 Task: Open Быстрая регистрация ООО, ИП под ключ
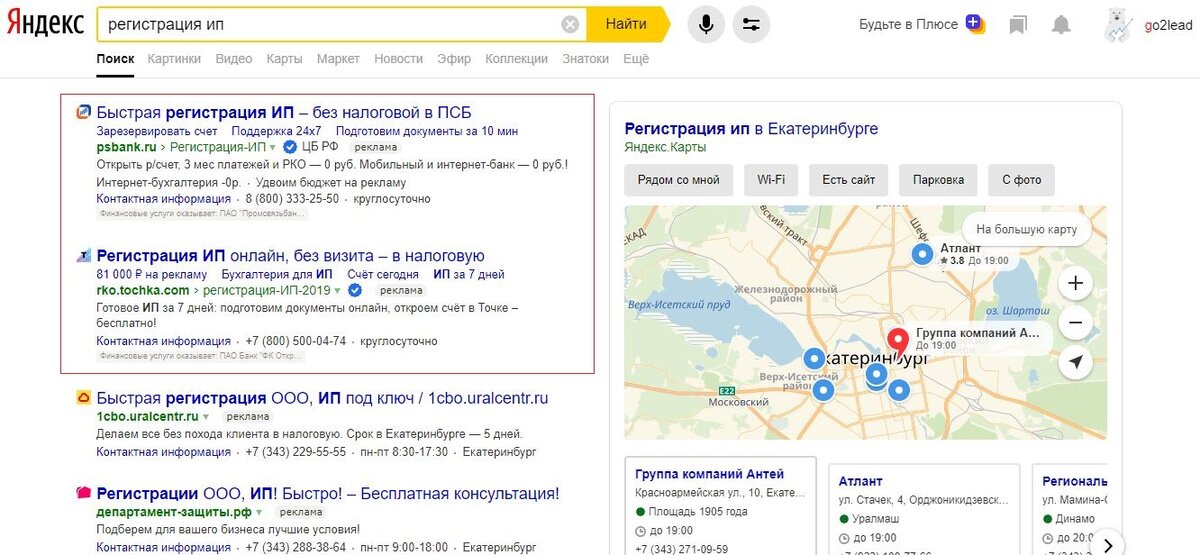[323, 398]
